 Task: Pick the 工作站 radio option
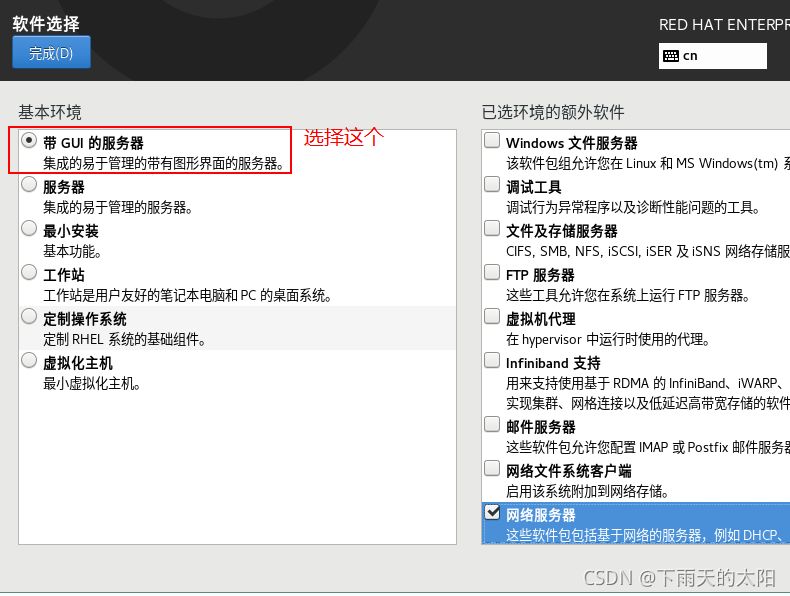29,272
